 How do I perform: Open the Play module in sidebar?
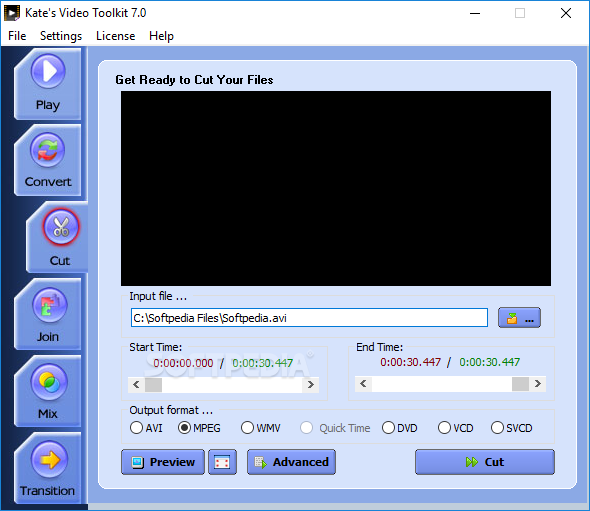tap(48, 84)
